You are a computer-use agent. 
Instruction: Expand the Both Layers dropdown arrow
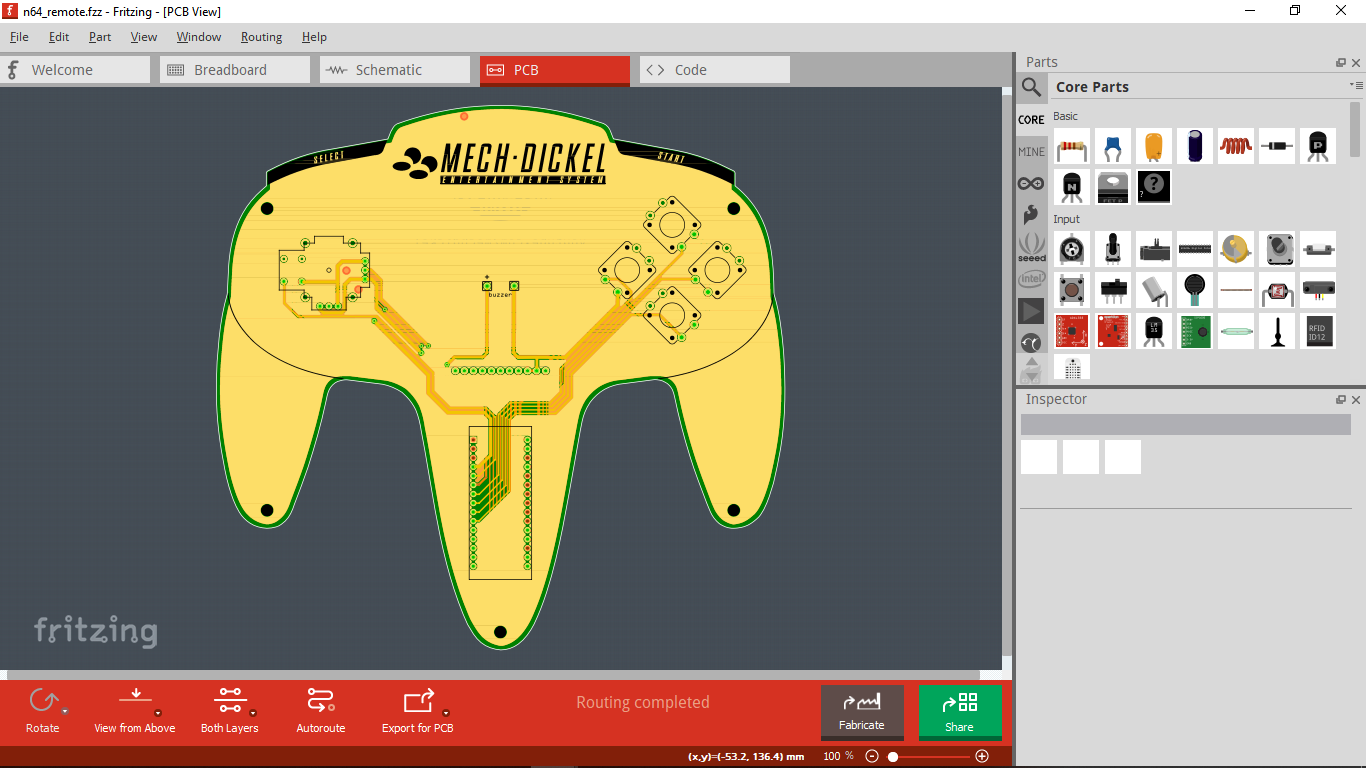coord(253,713)
